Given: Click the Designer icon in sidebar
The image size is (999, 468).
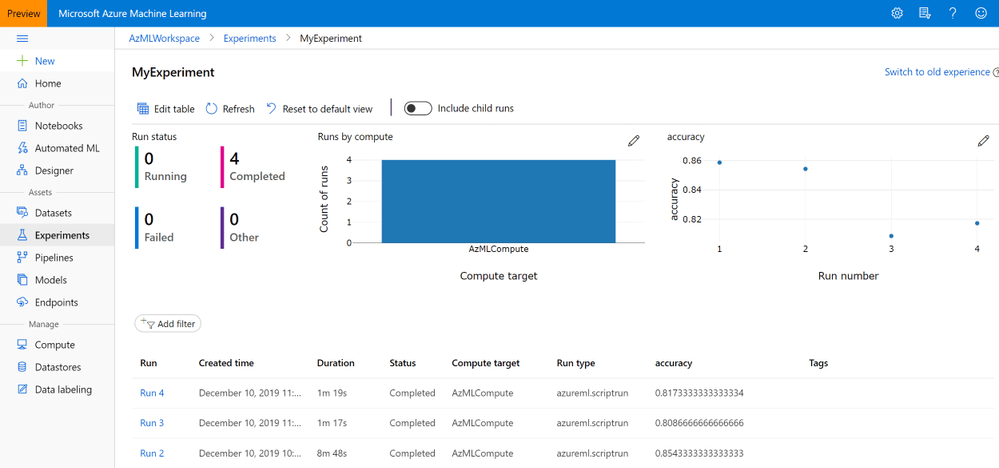Looking at the screenshot, I should tap(22, 171).
